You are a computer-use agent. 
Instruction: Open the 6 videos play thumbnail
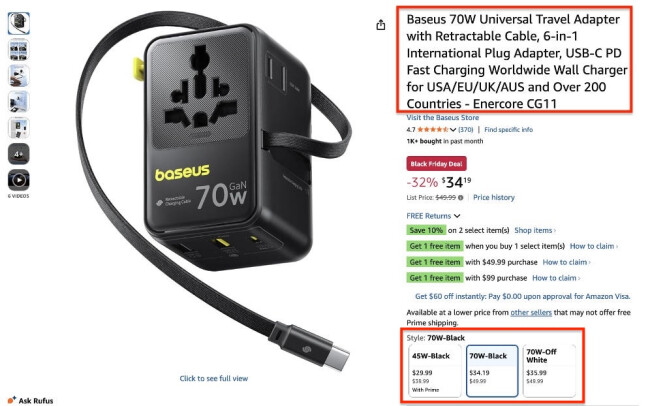point(19,180)
